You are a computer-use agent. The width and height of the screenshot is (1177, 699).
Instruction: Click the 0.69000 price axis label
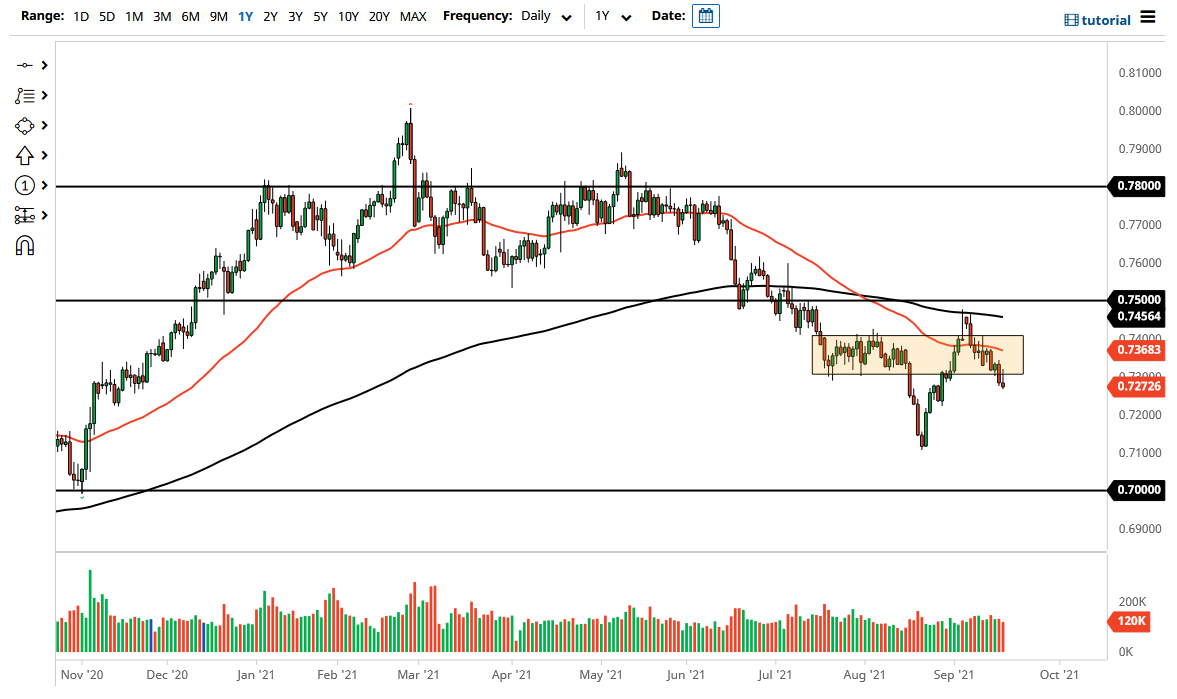(1139, 529)
